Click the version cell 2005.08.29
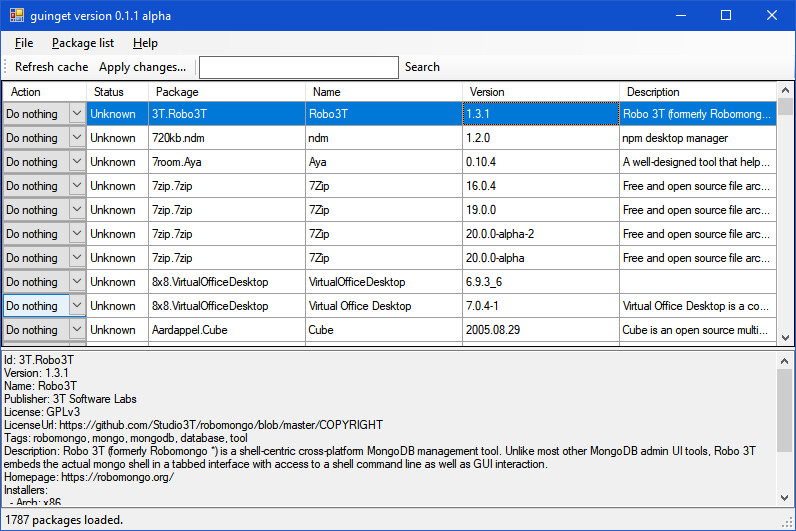This screenshot has width=796, height=531. click(x=541, y=329)
